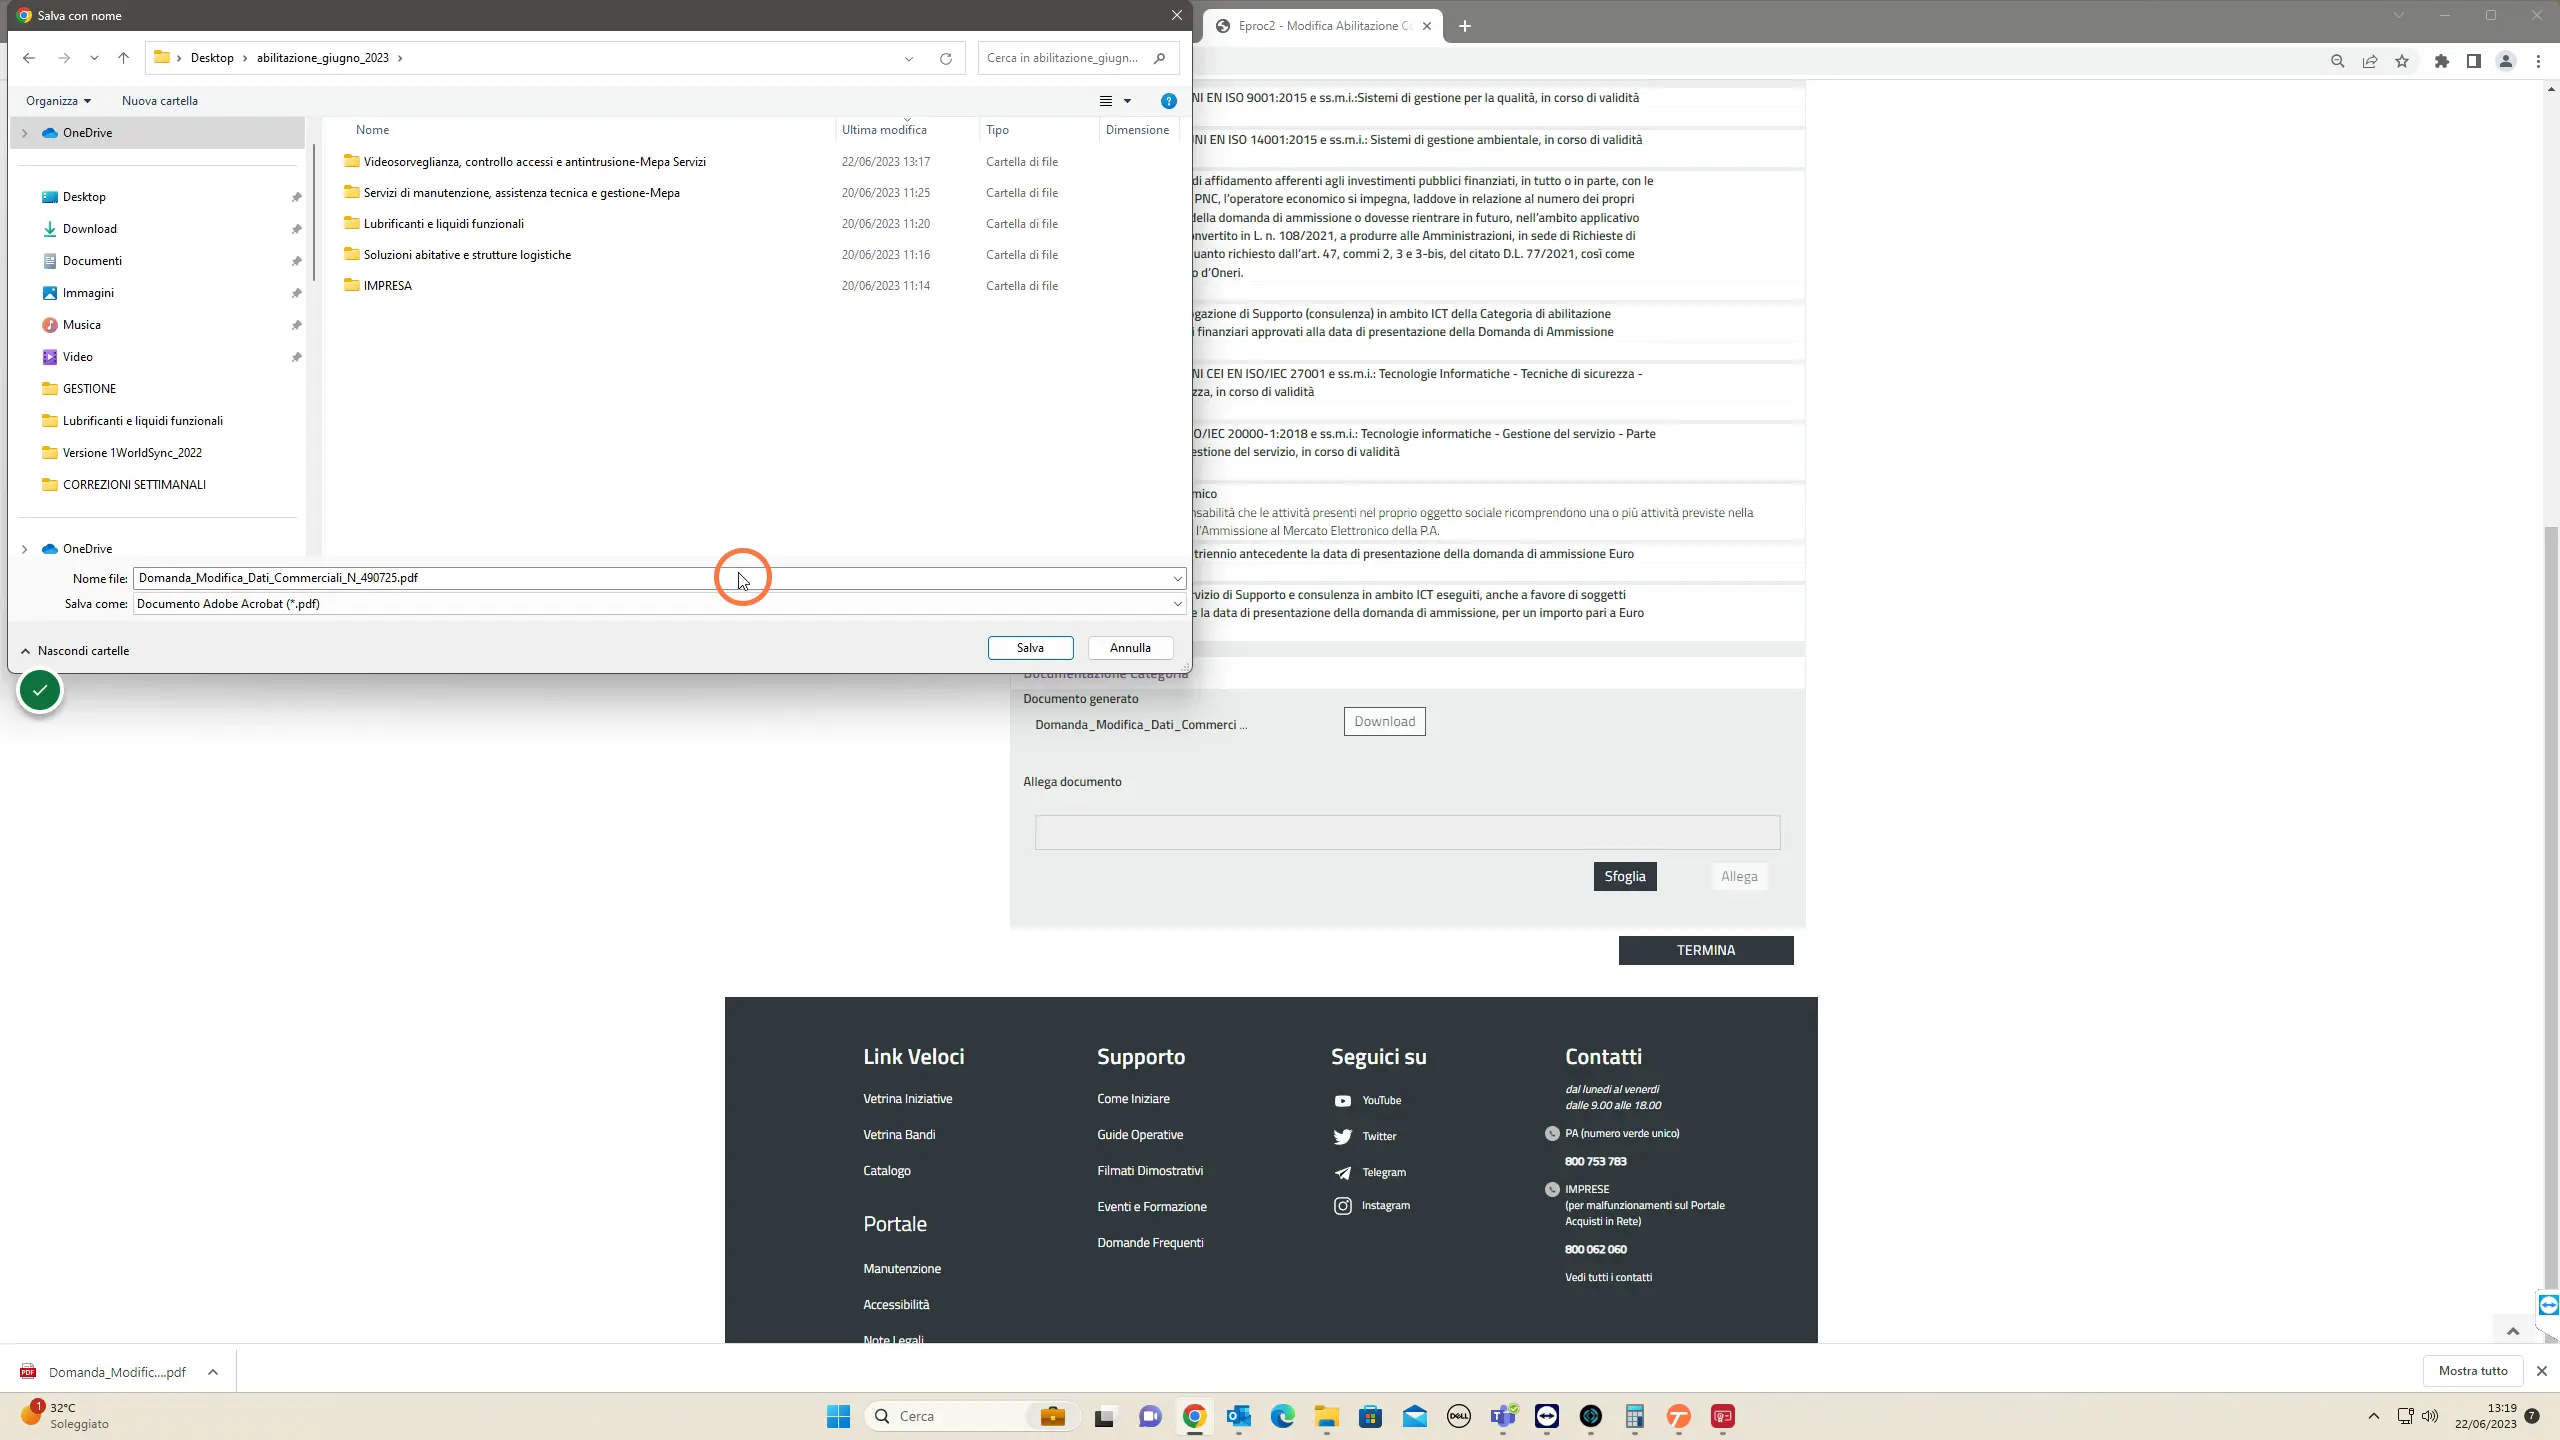This screenshot has height=1440, width=2560.
Task: Click the Download document button
Action: coord(1384,721)
